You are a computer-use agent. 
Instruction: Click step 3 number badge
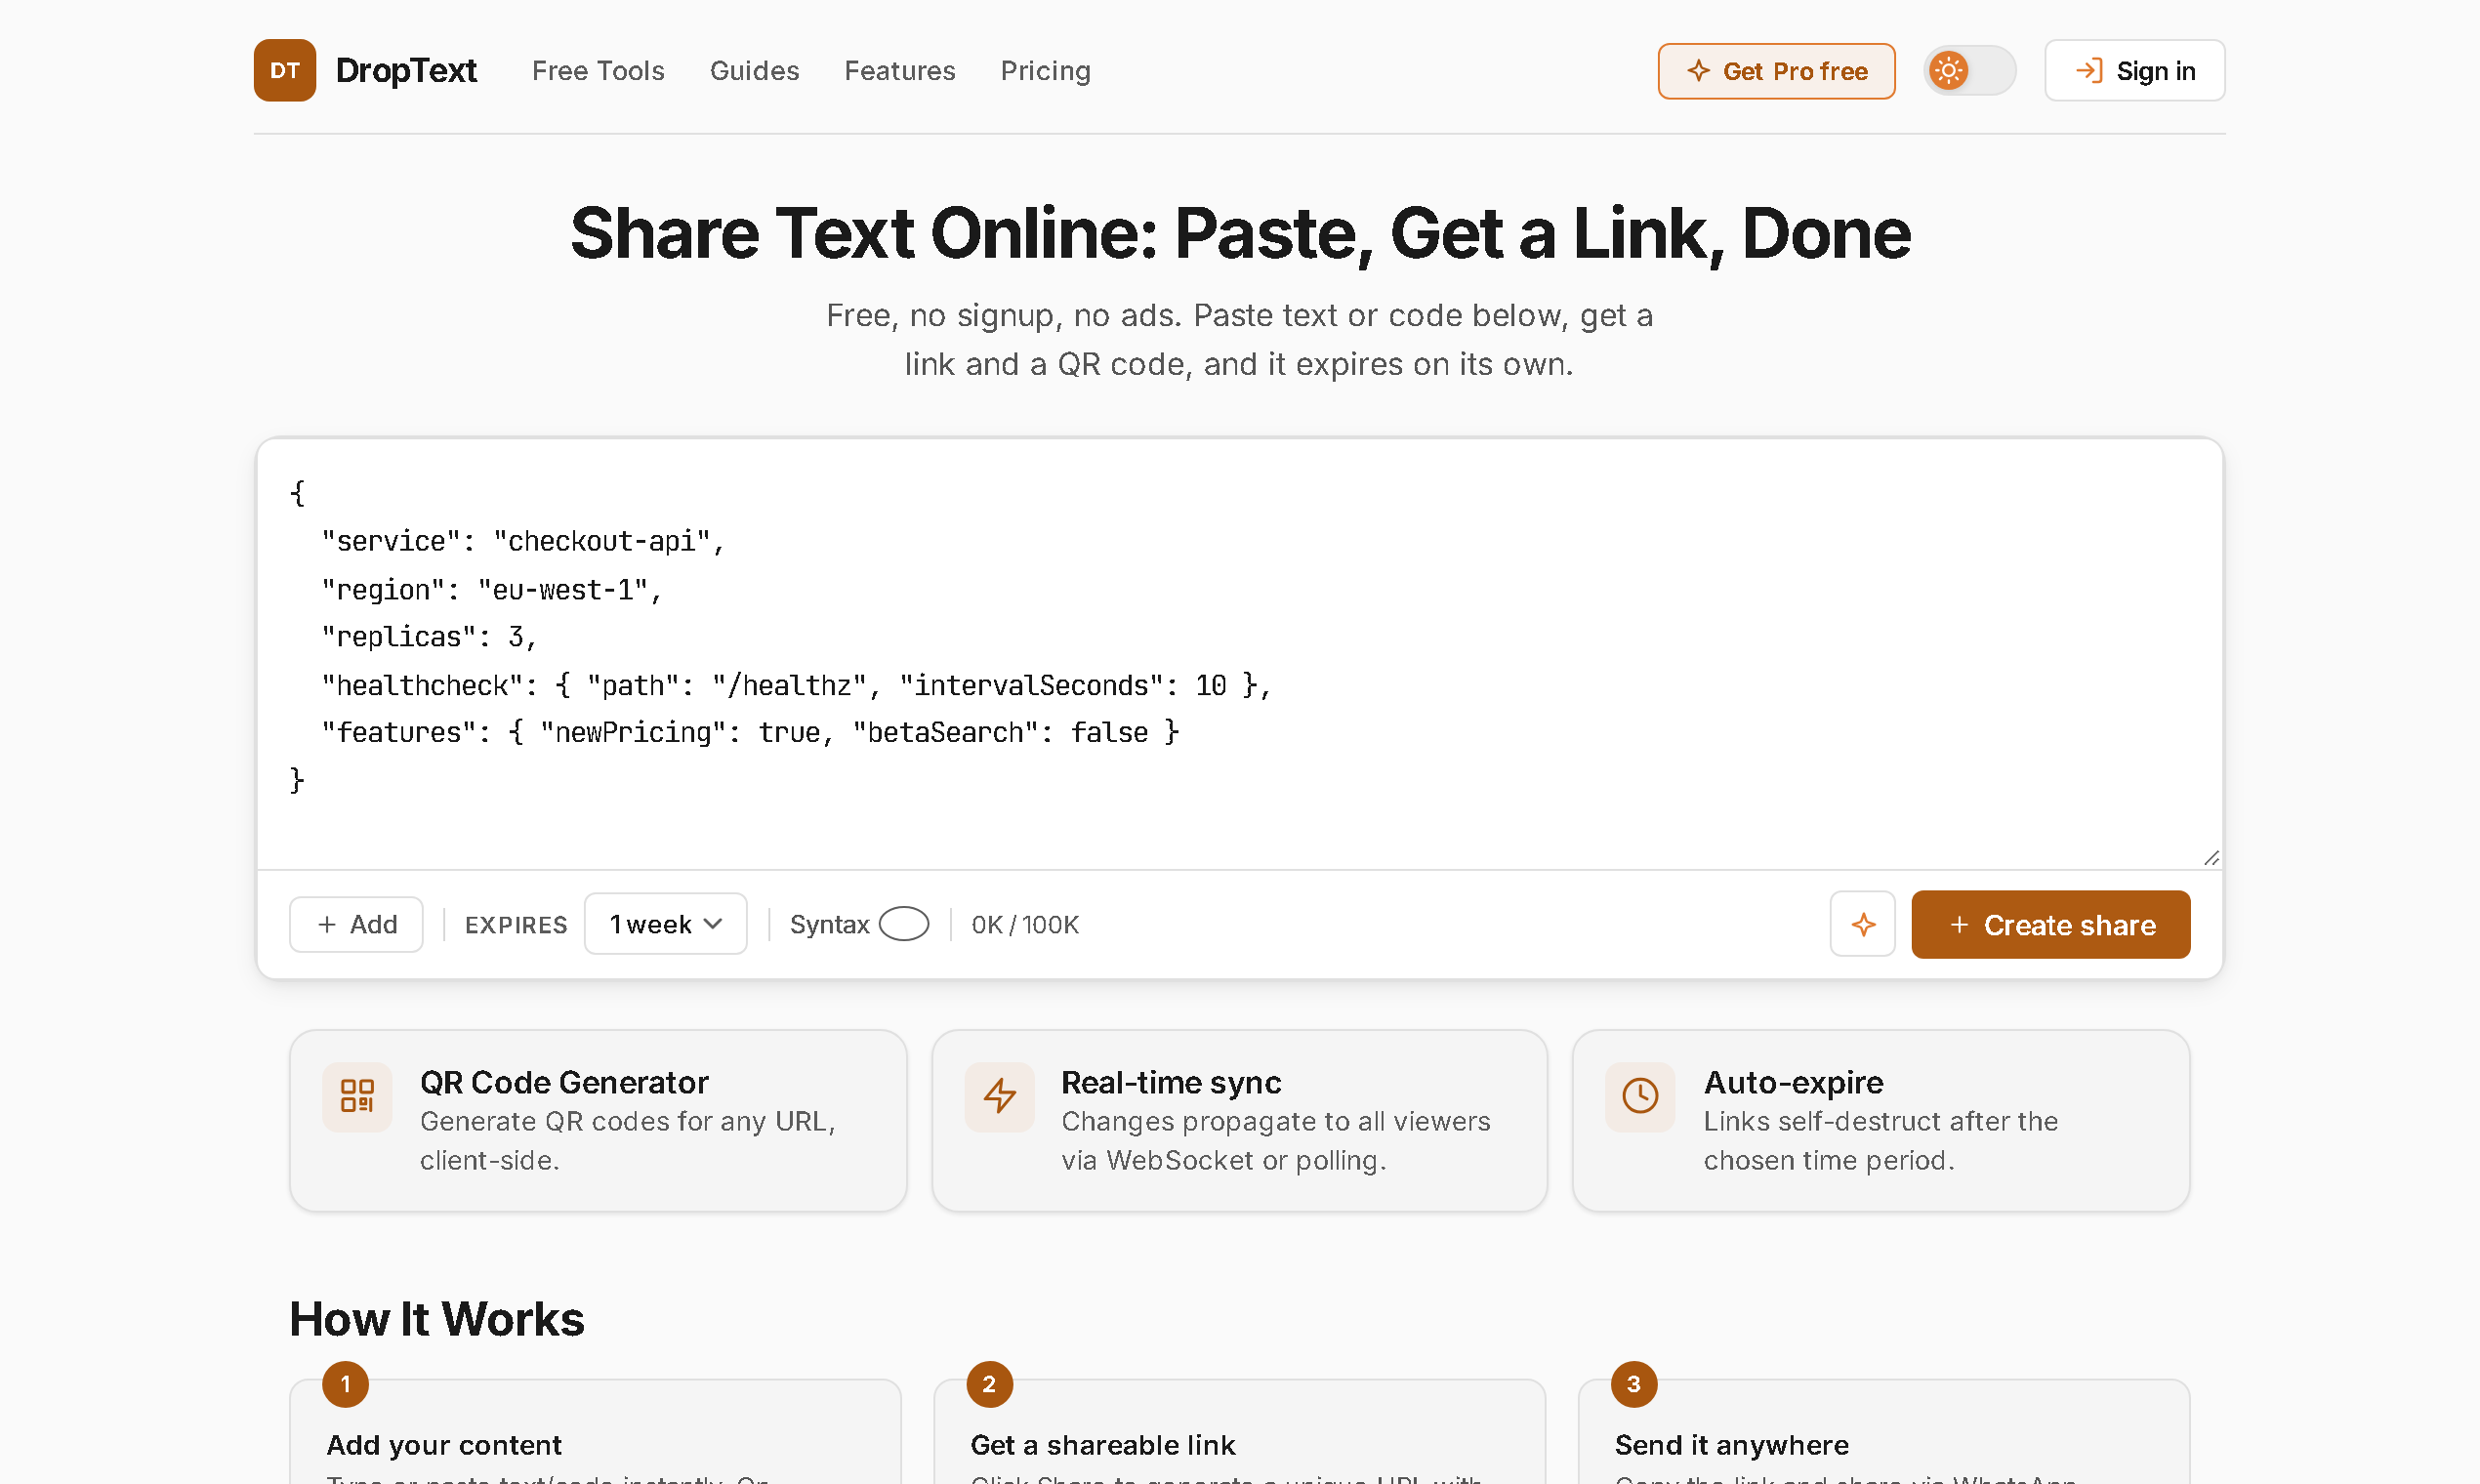[1634, 1384]
